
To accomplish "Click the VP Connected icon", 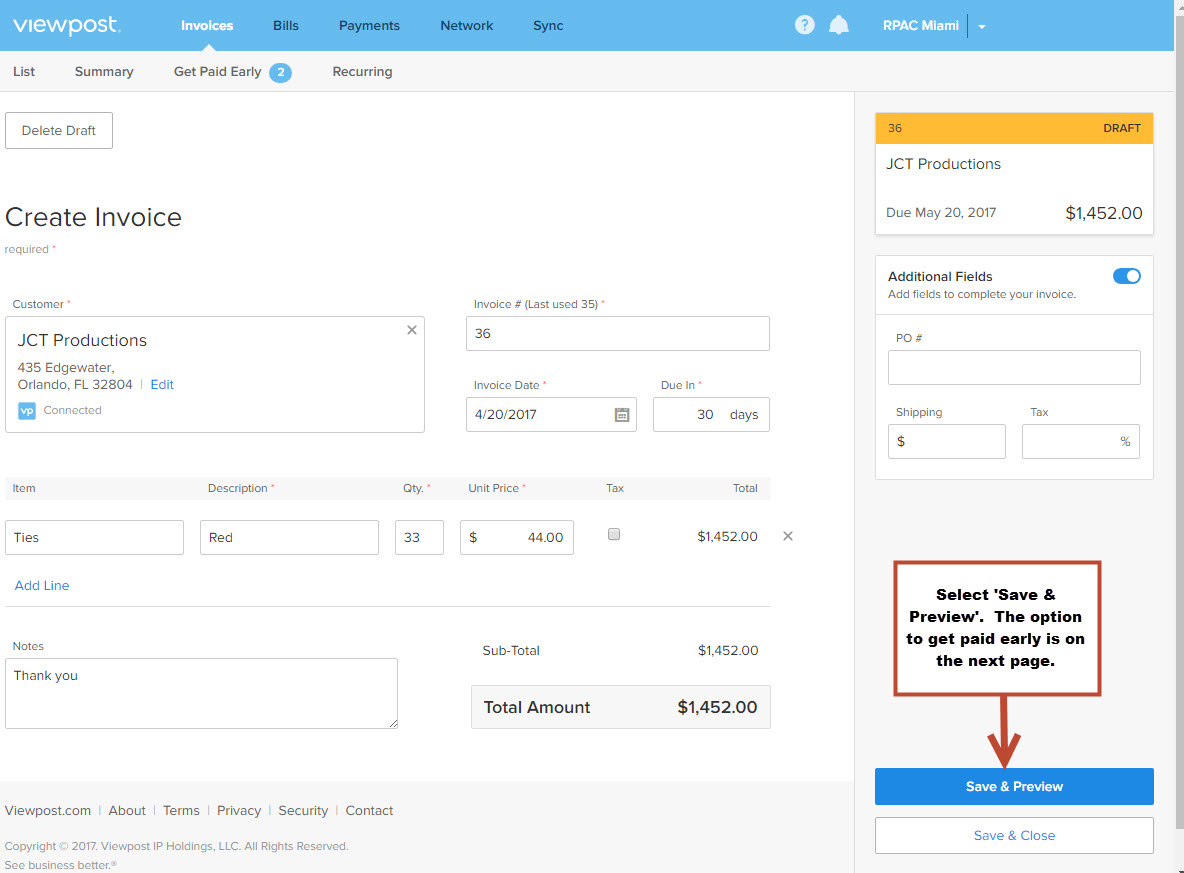I will [x=27, y=410].
